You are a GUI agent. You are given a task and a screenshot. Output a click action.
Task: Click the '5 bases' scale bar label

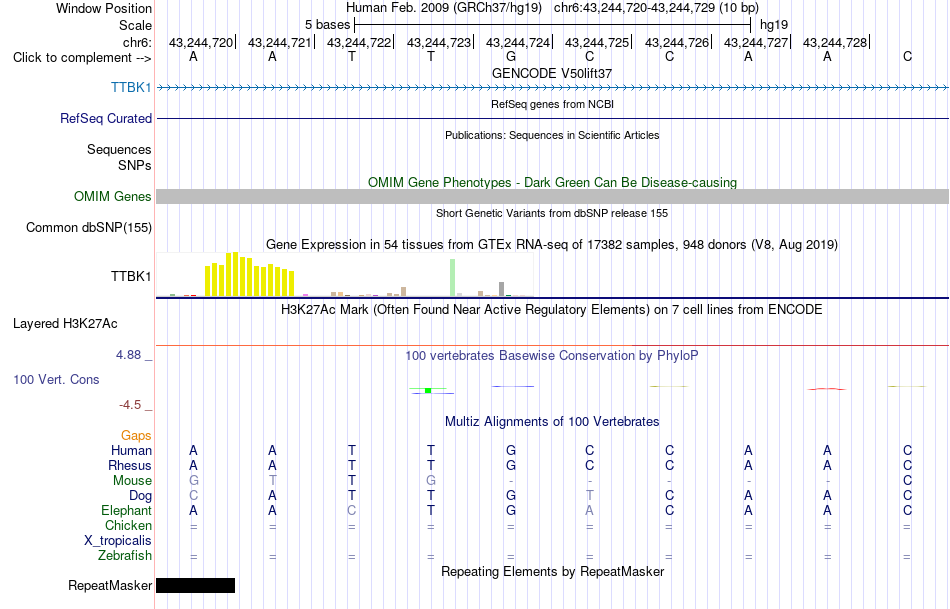coord(327,25)
